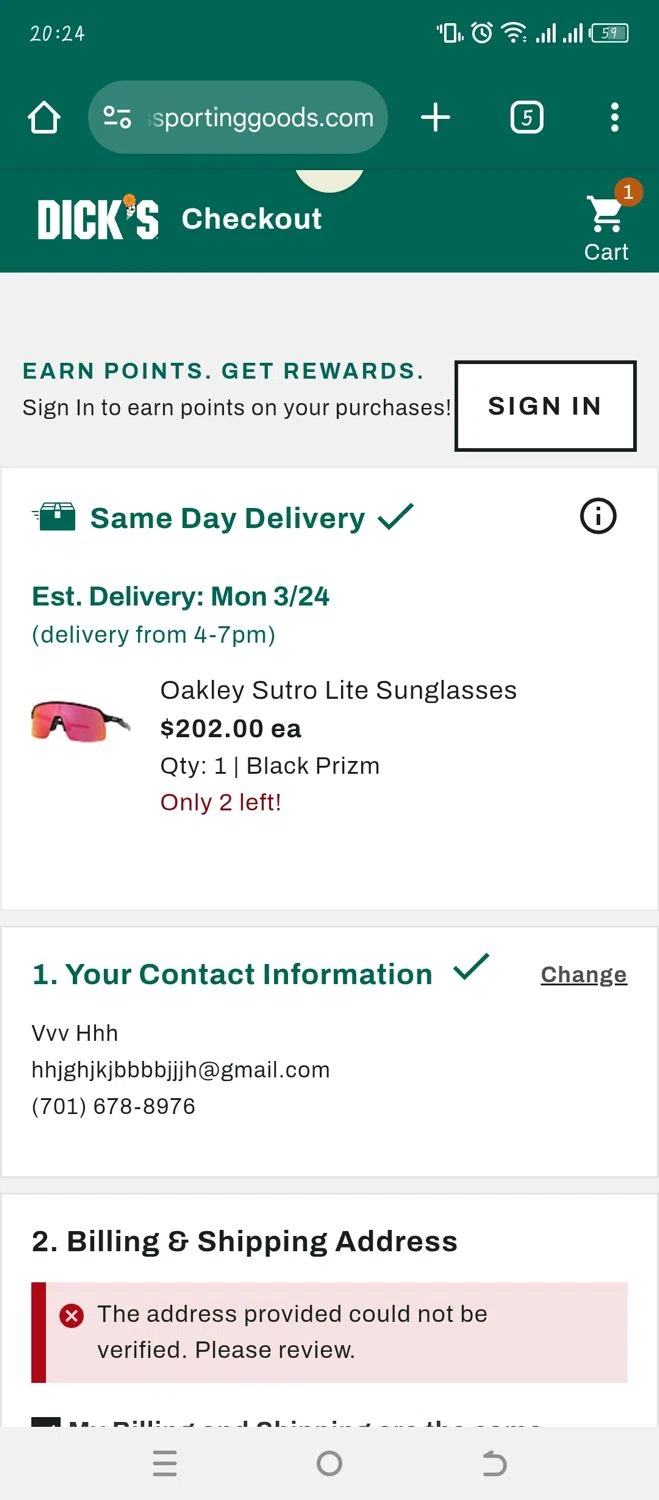
Task: Tap the browser home icon
Action: pos(44,118)
